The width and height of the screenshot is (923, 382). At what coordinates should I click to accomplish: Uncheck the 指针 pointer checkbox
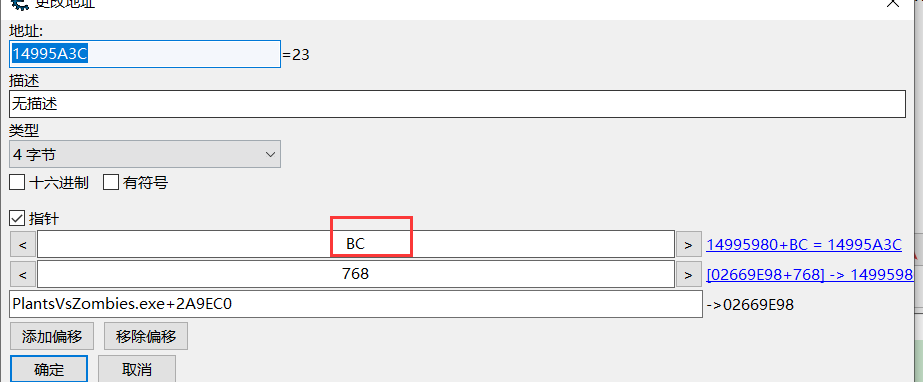17,219
